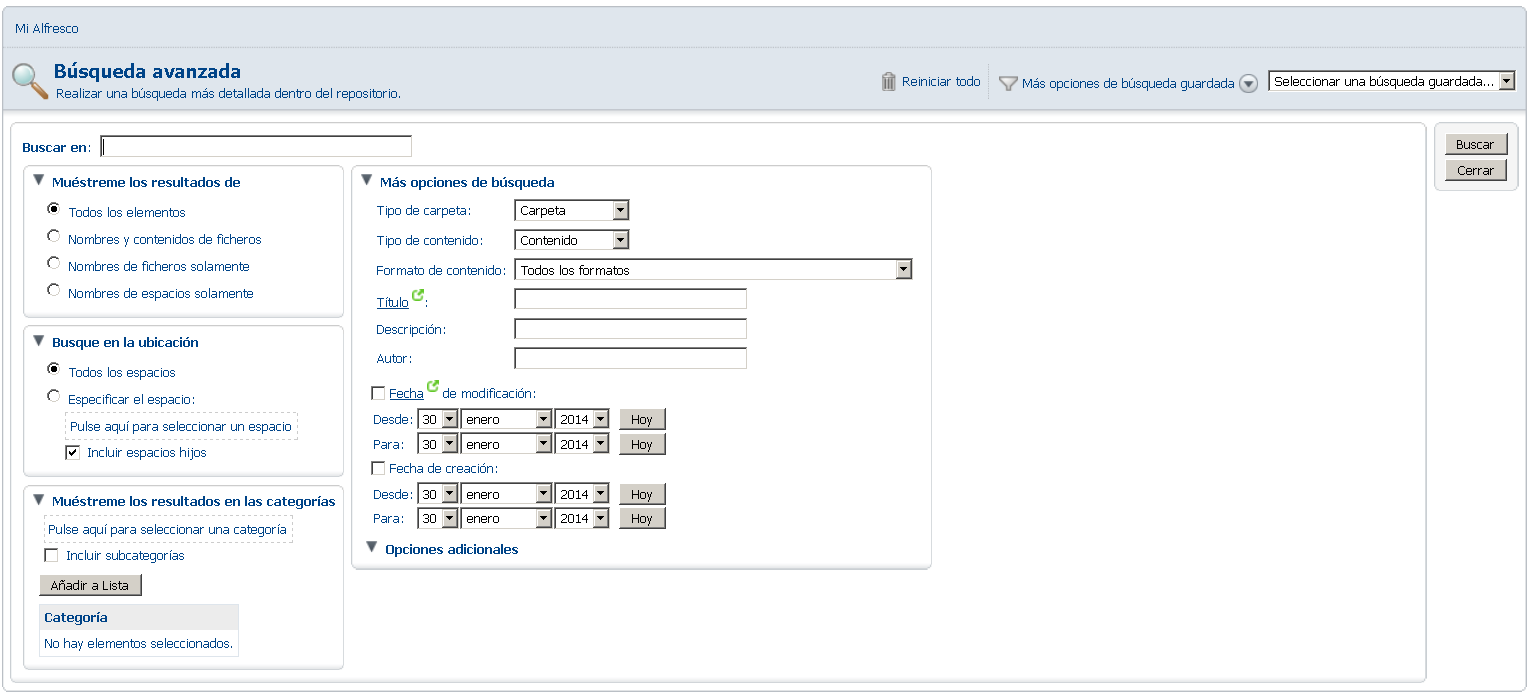Choose the 'Especificar el espacio' radio option

[54, 396]
